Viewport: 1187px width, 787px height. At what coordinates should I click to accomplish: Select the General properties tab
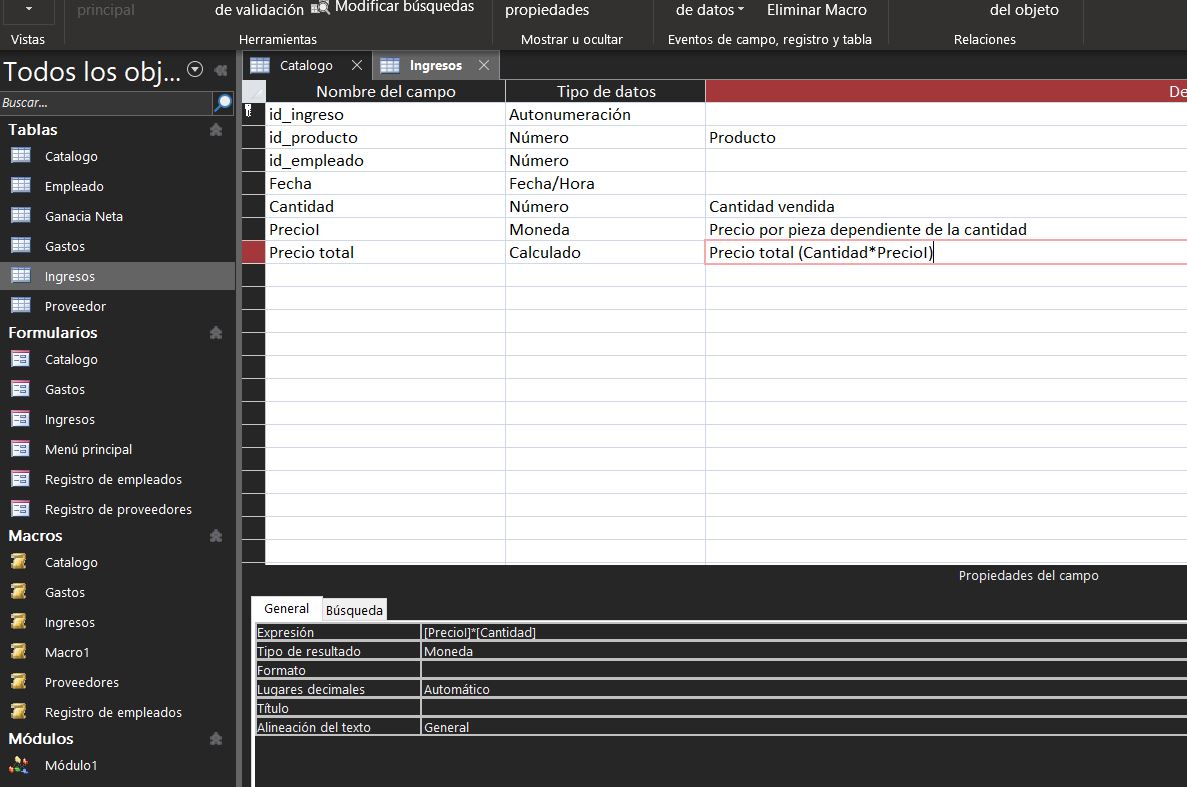[x=286, y=608]
